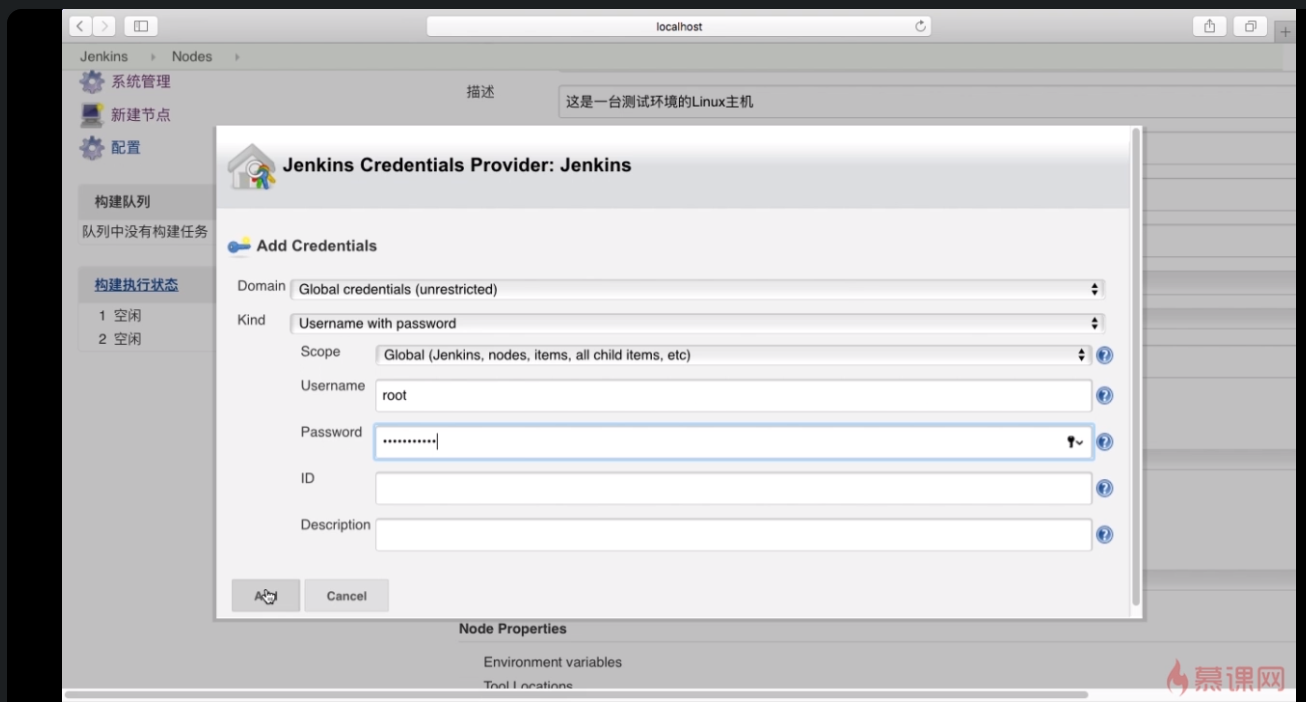Screen dimensions: 1306x702
Task: Open the 新建节点 link
Action: point(141,115)
